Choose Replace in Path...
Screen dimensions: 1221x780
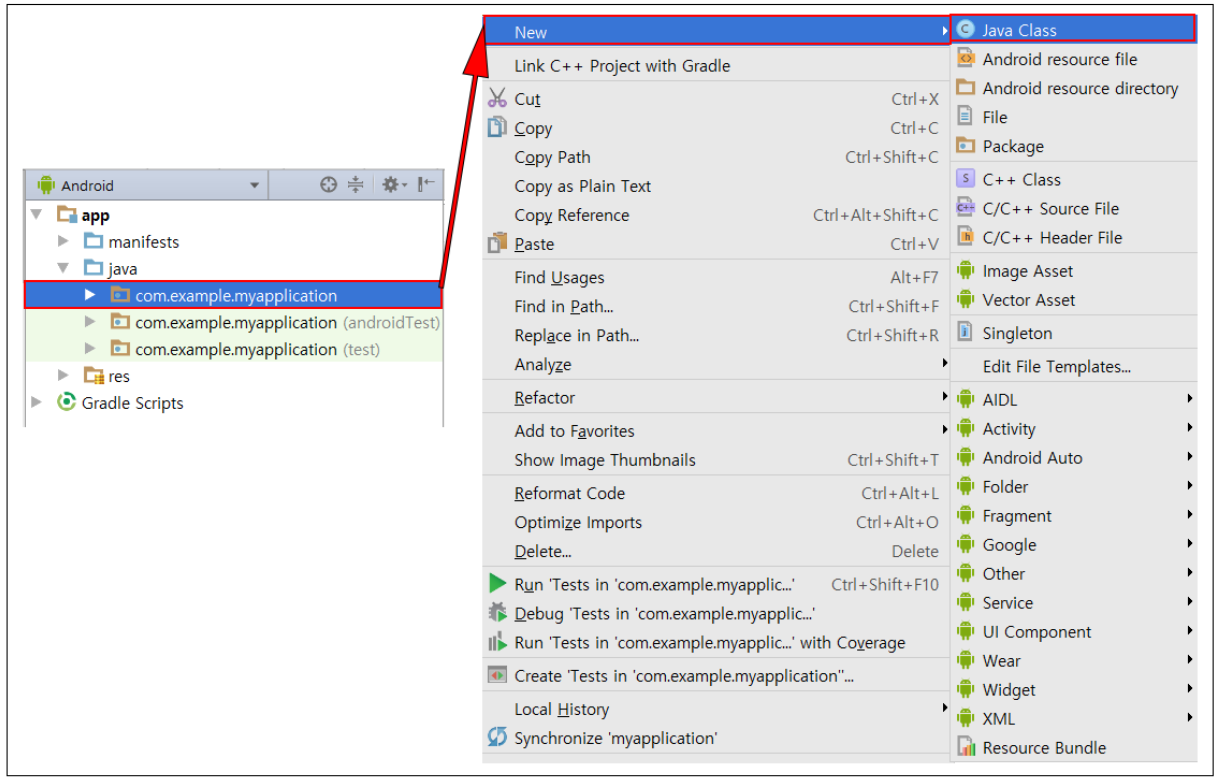[x=716, y=335]
